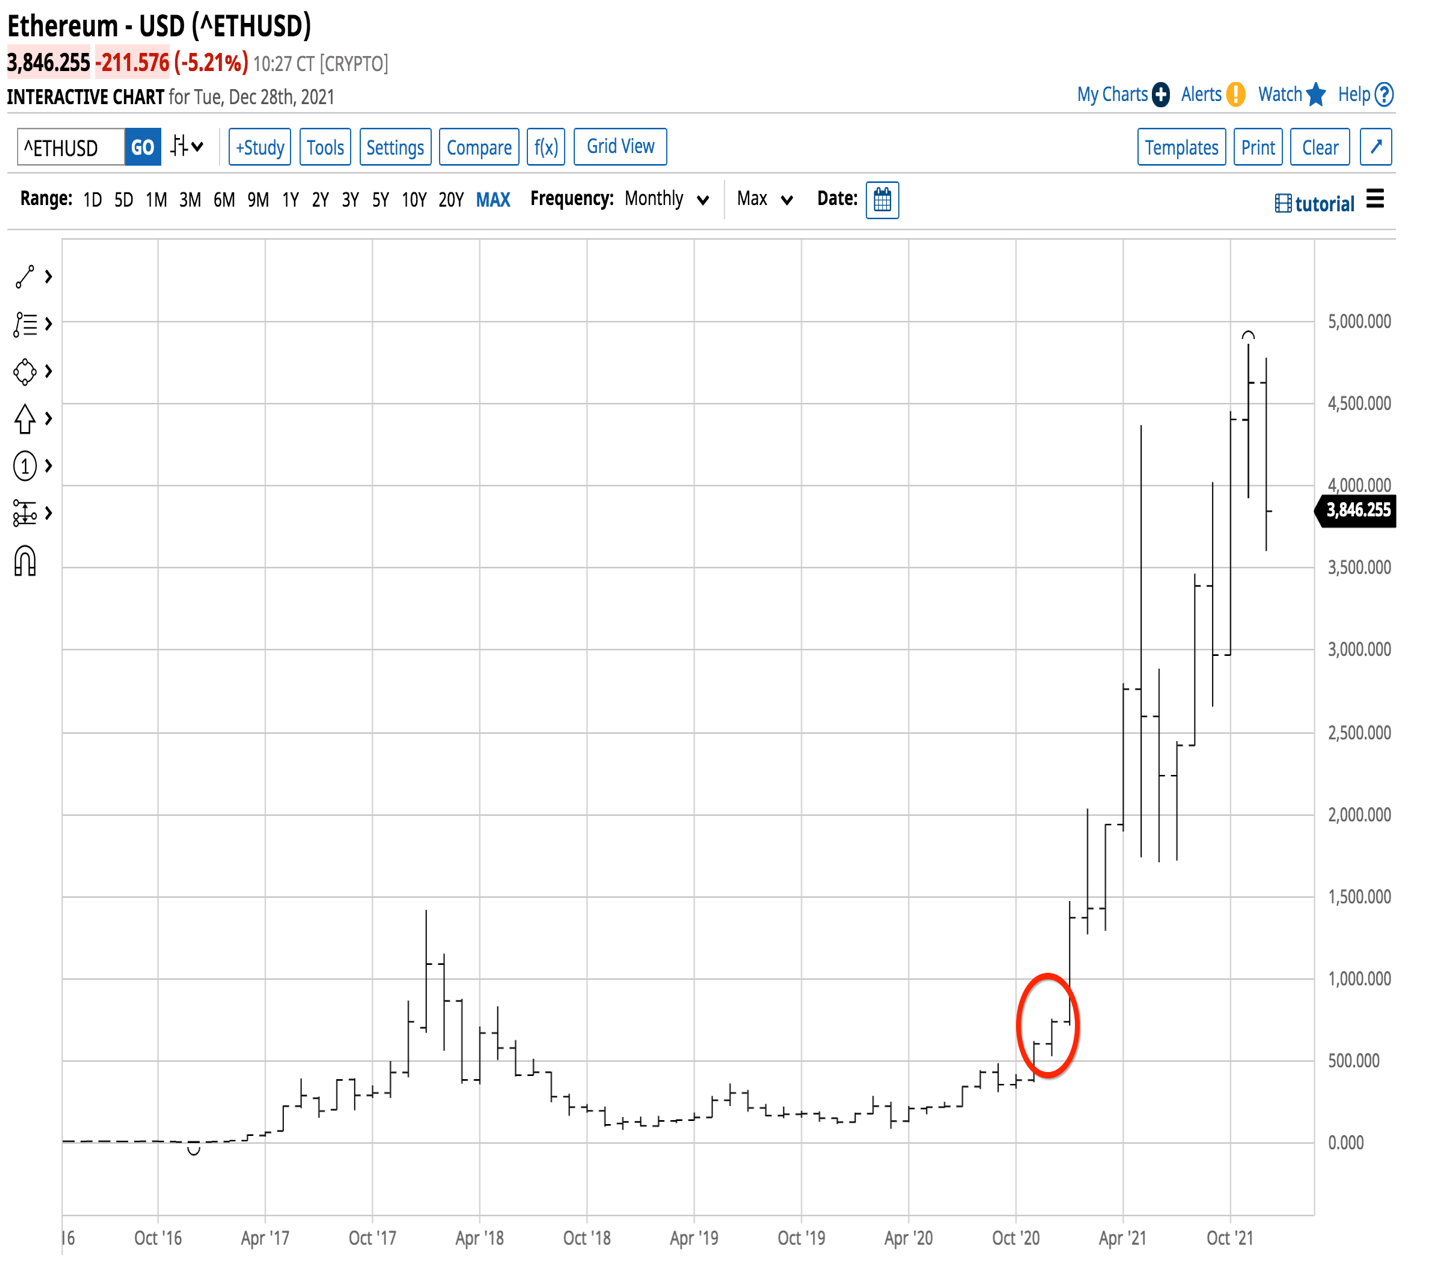Select the numbered annotation tool icon
The width and height of the screenshot is (1431, 1285).
click(x=25, y=466)
